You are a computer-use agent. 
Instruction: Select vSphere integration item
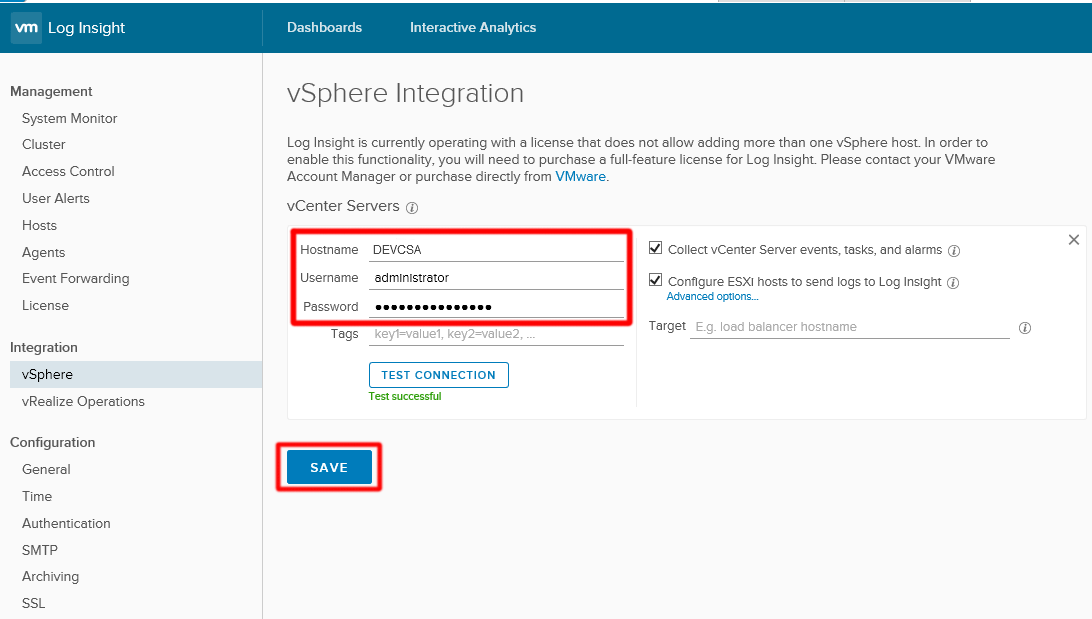(x=136, y=375)
